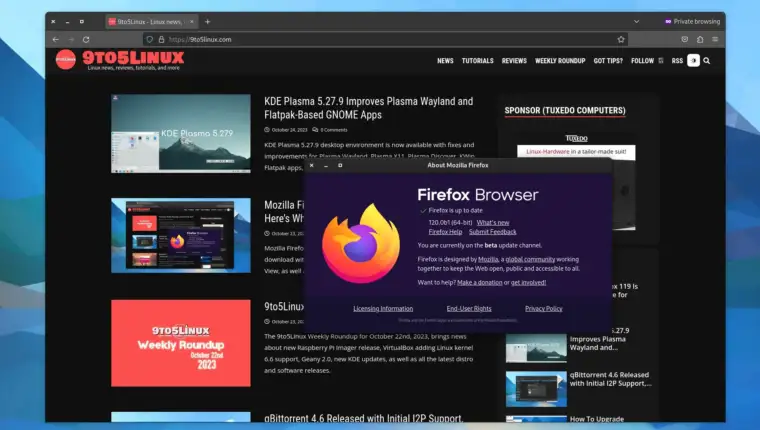The width and height of the screenshot is (760, 430).
Task: Reload the 9to5Linux page
Action: 86,39
